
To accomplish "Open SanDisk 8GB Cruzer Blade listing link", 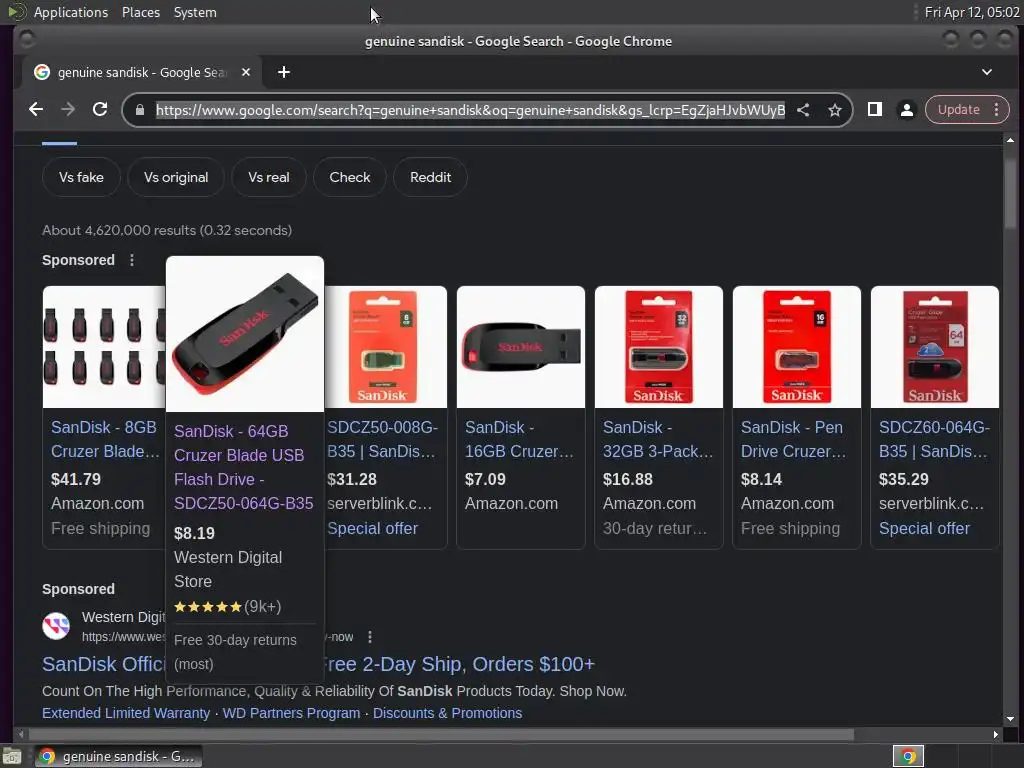I will pos(105,439).
